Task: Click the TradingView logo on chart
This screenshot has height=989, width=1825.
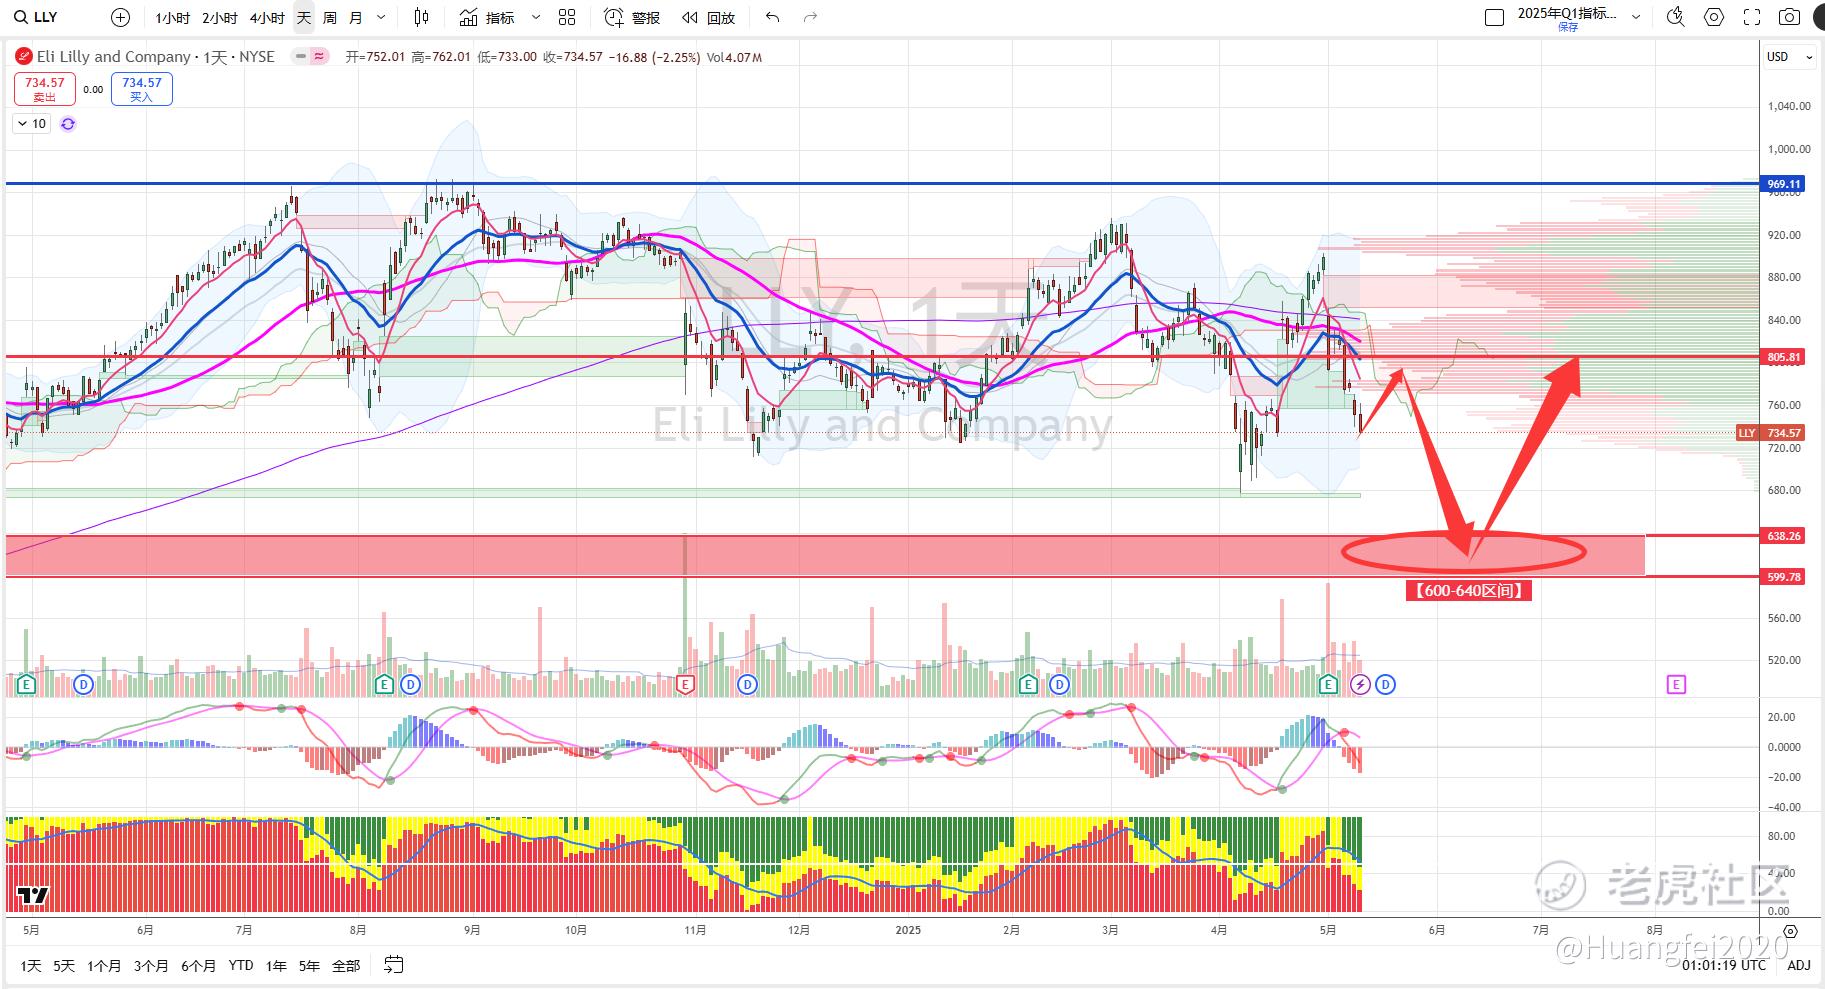Action: 32,895
